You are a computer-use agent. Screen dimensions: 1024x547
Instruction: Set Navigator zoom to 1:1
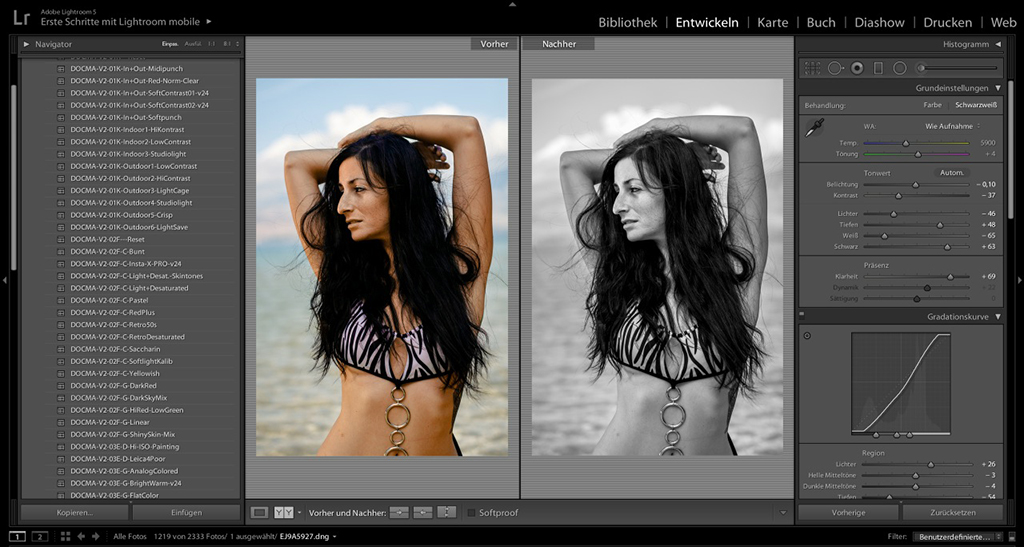pyautogui.click(x=212, y=44)
